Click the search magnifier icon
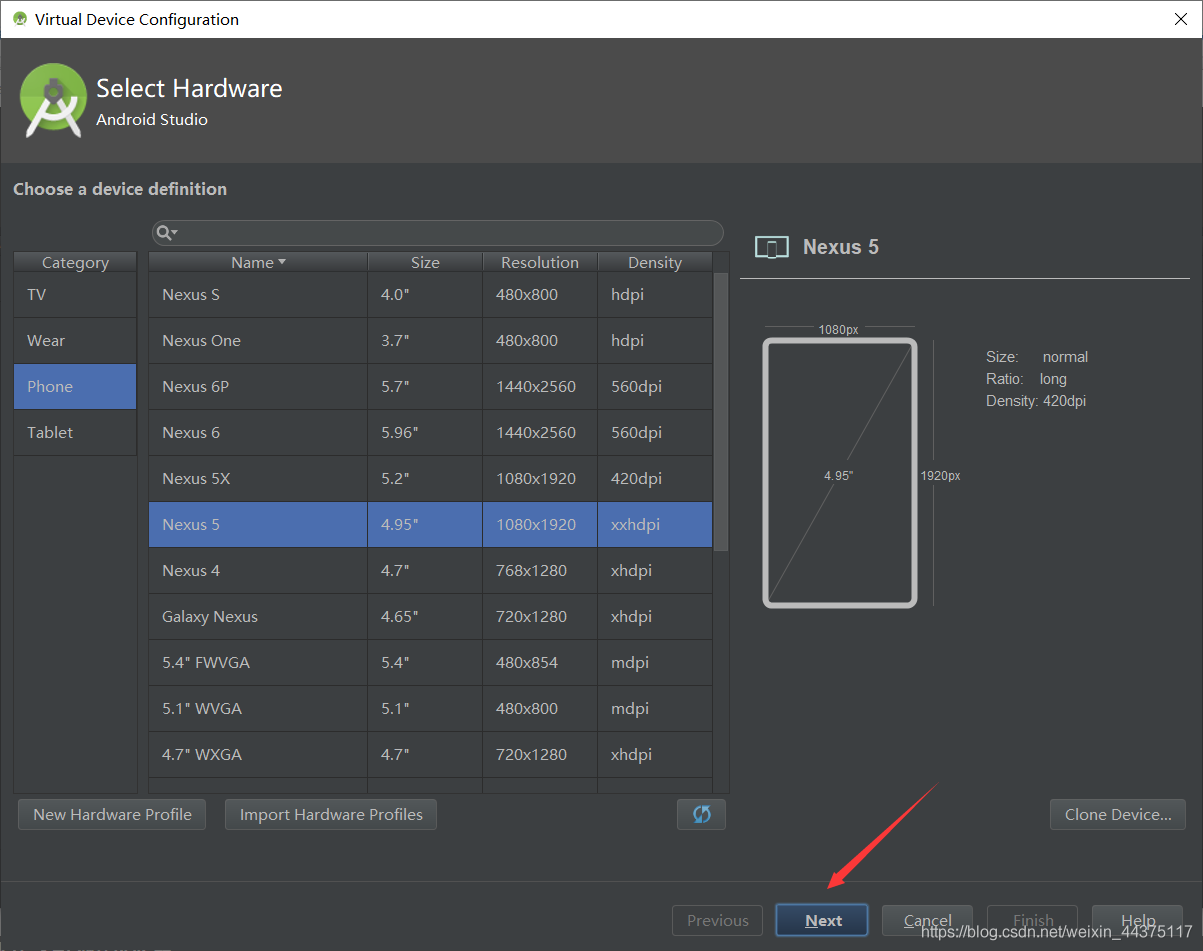 tap(166, 233)
